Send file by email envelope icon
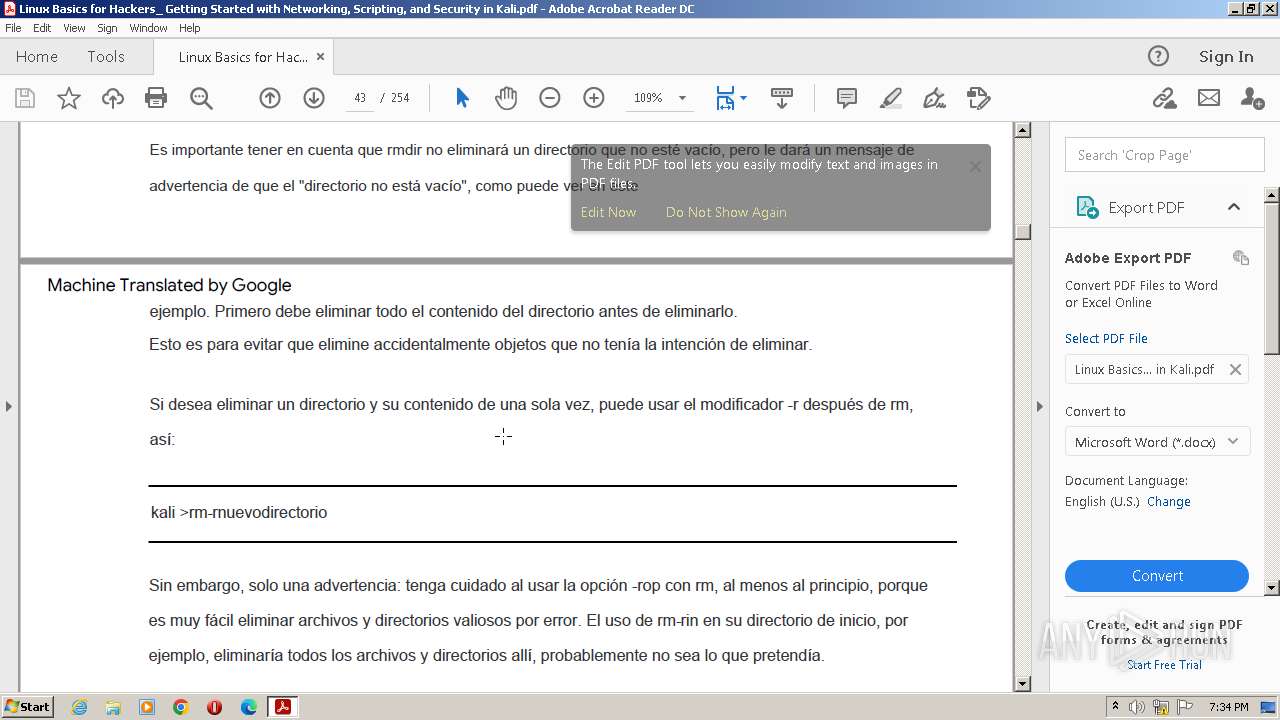 pos(1209,98)
